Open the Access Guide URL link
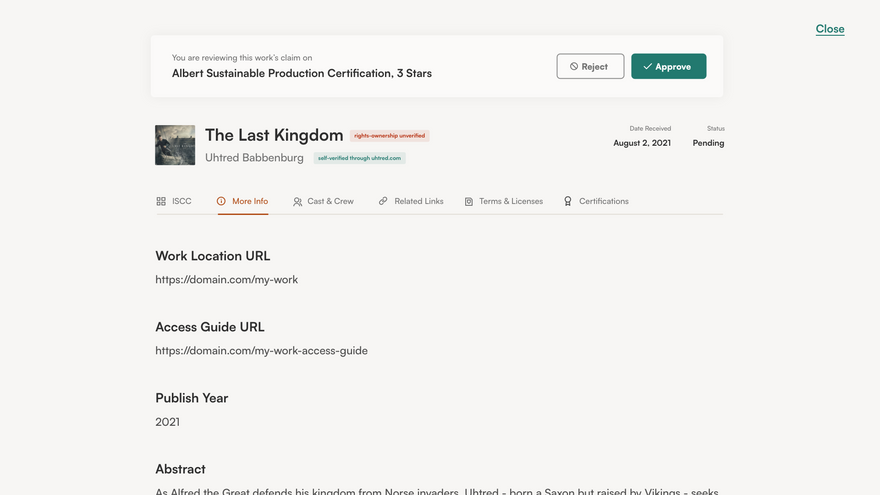Viewport: 880px width, 495px height. click(x=262, y=350)
